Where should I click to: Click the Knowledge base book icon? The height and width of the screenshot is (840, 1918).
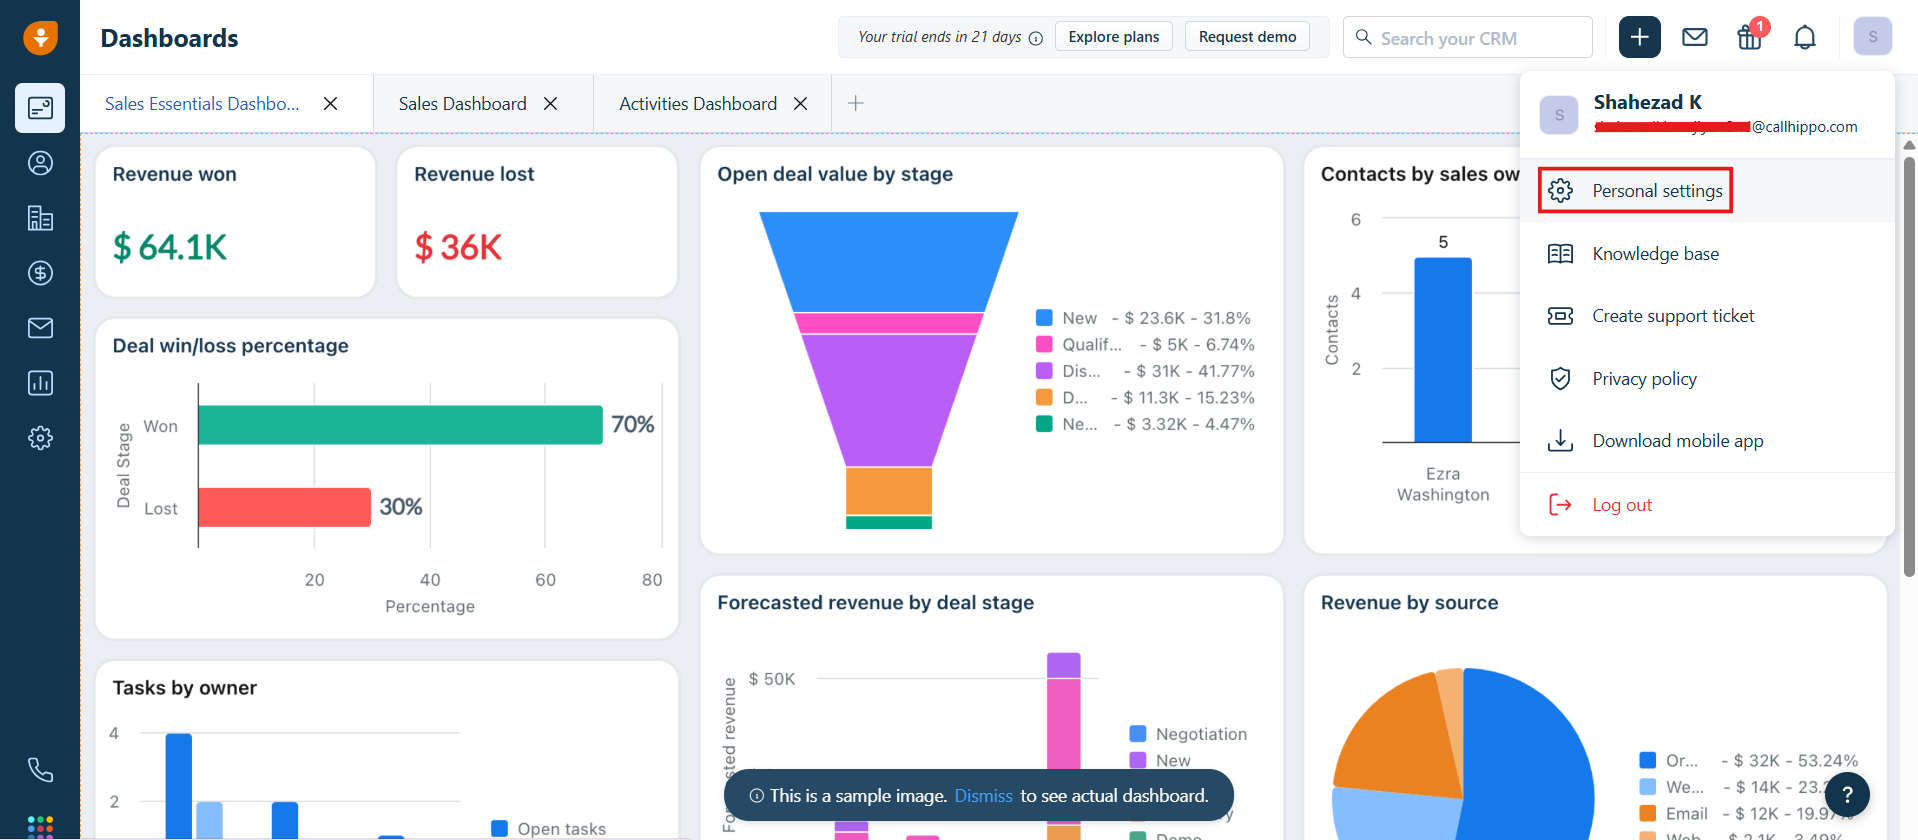[x=1560, y=254]
